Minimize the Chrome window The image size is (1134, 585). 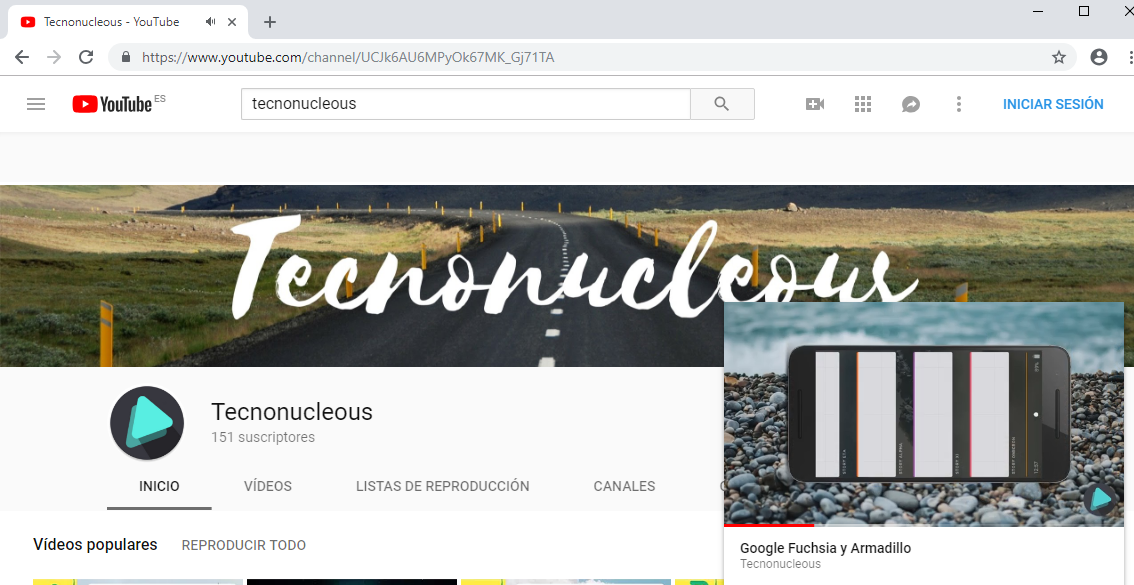pyautogui.click(x=1039, y=12)
